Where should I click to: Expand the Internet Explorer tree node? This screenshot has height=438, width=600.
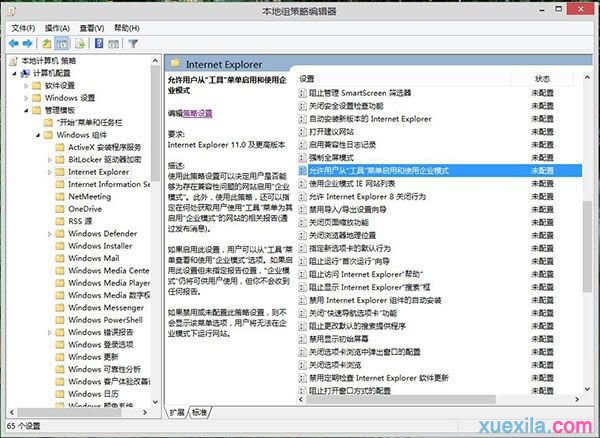click(x=49, y=172)
